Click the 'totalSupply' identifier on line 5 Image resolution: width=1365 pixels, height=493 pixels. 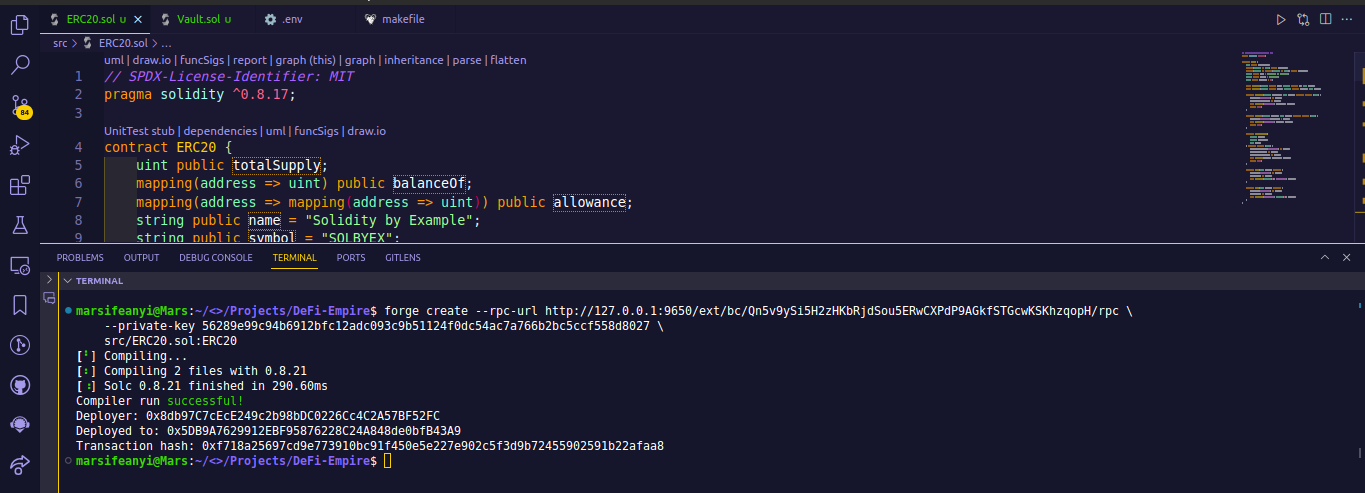point(276,166)
